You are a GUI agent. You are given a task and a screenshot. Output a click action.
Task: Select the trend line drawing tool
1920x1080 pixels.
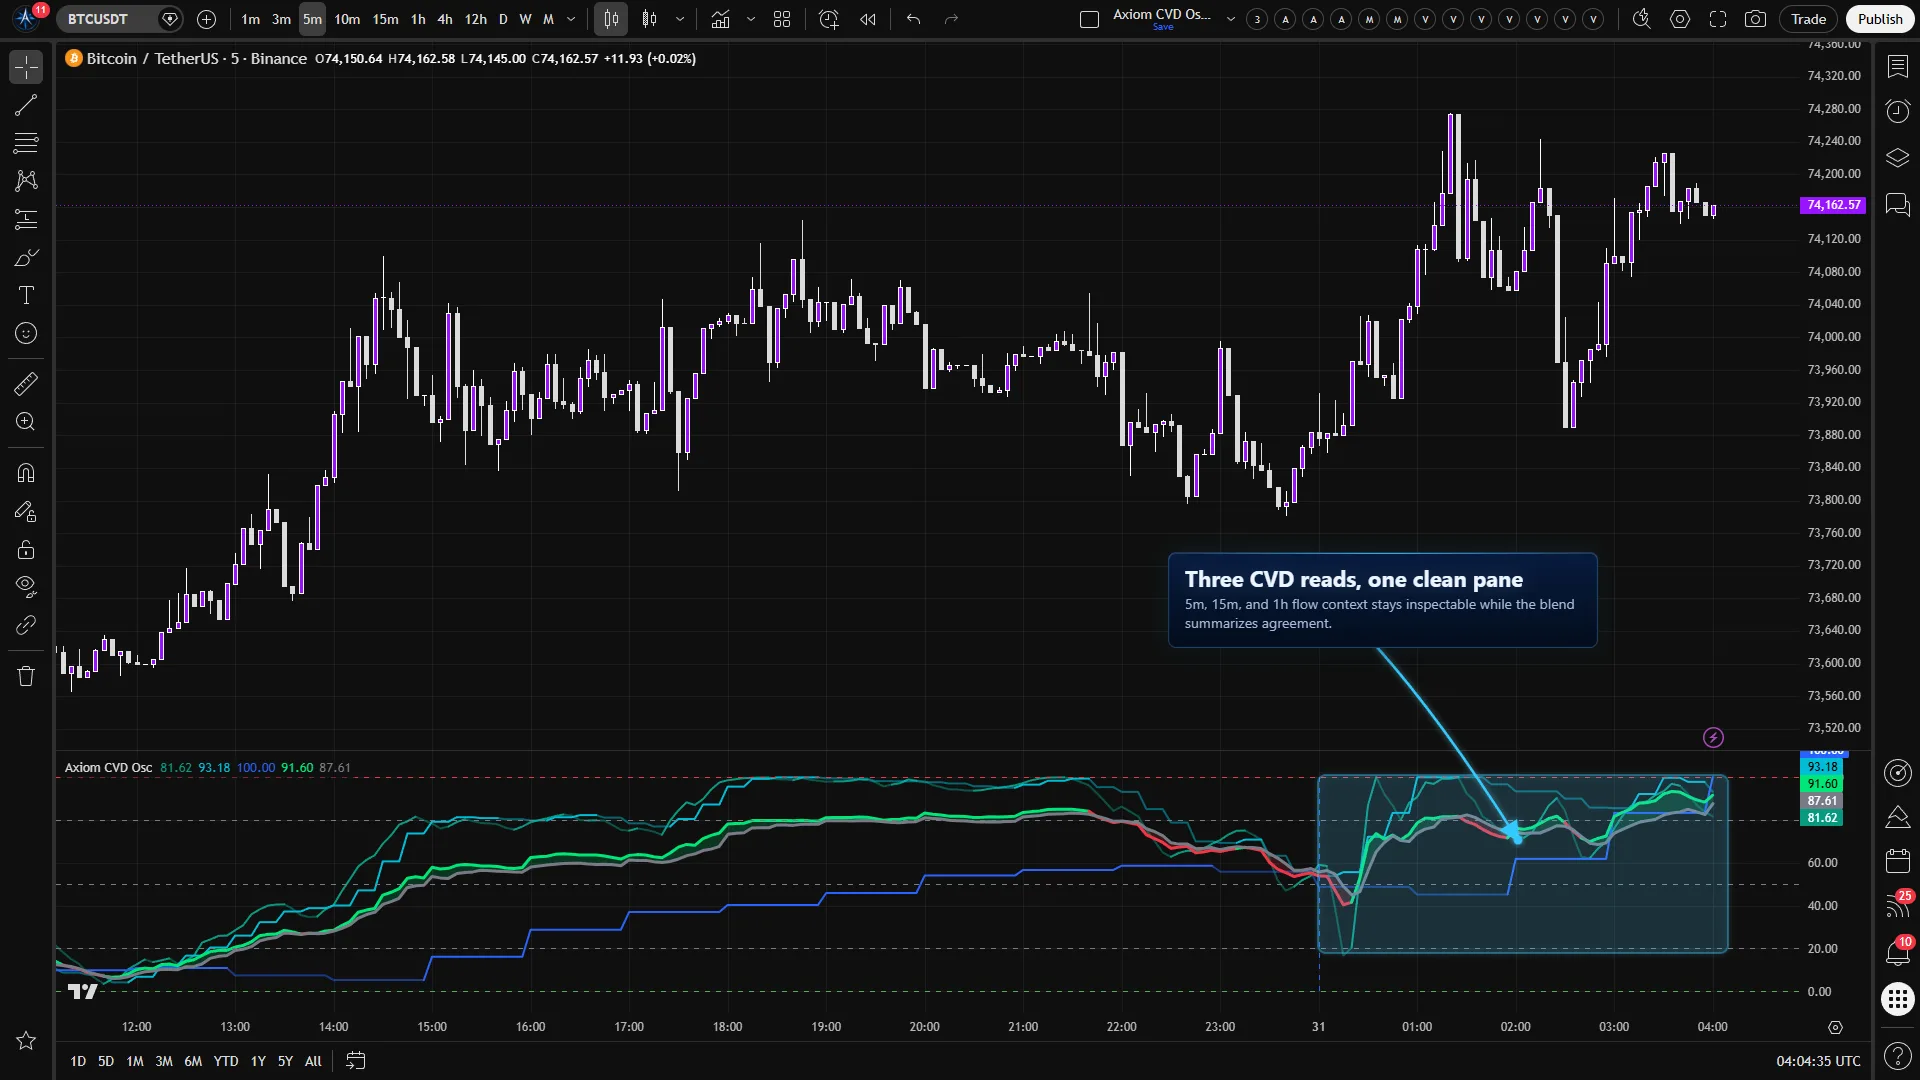coord(26,105)
